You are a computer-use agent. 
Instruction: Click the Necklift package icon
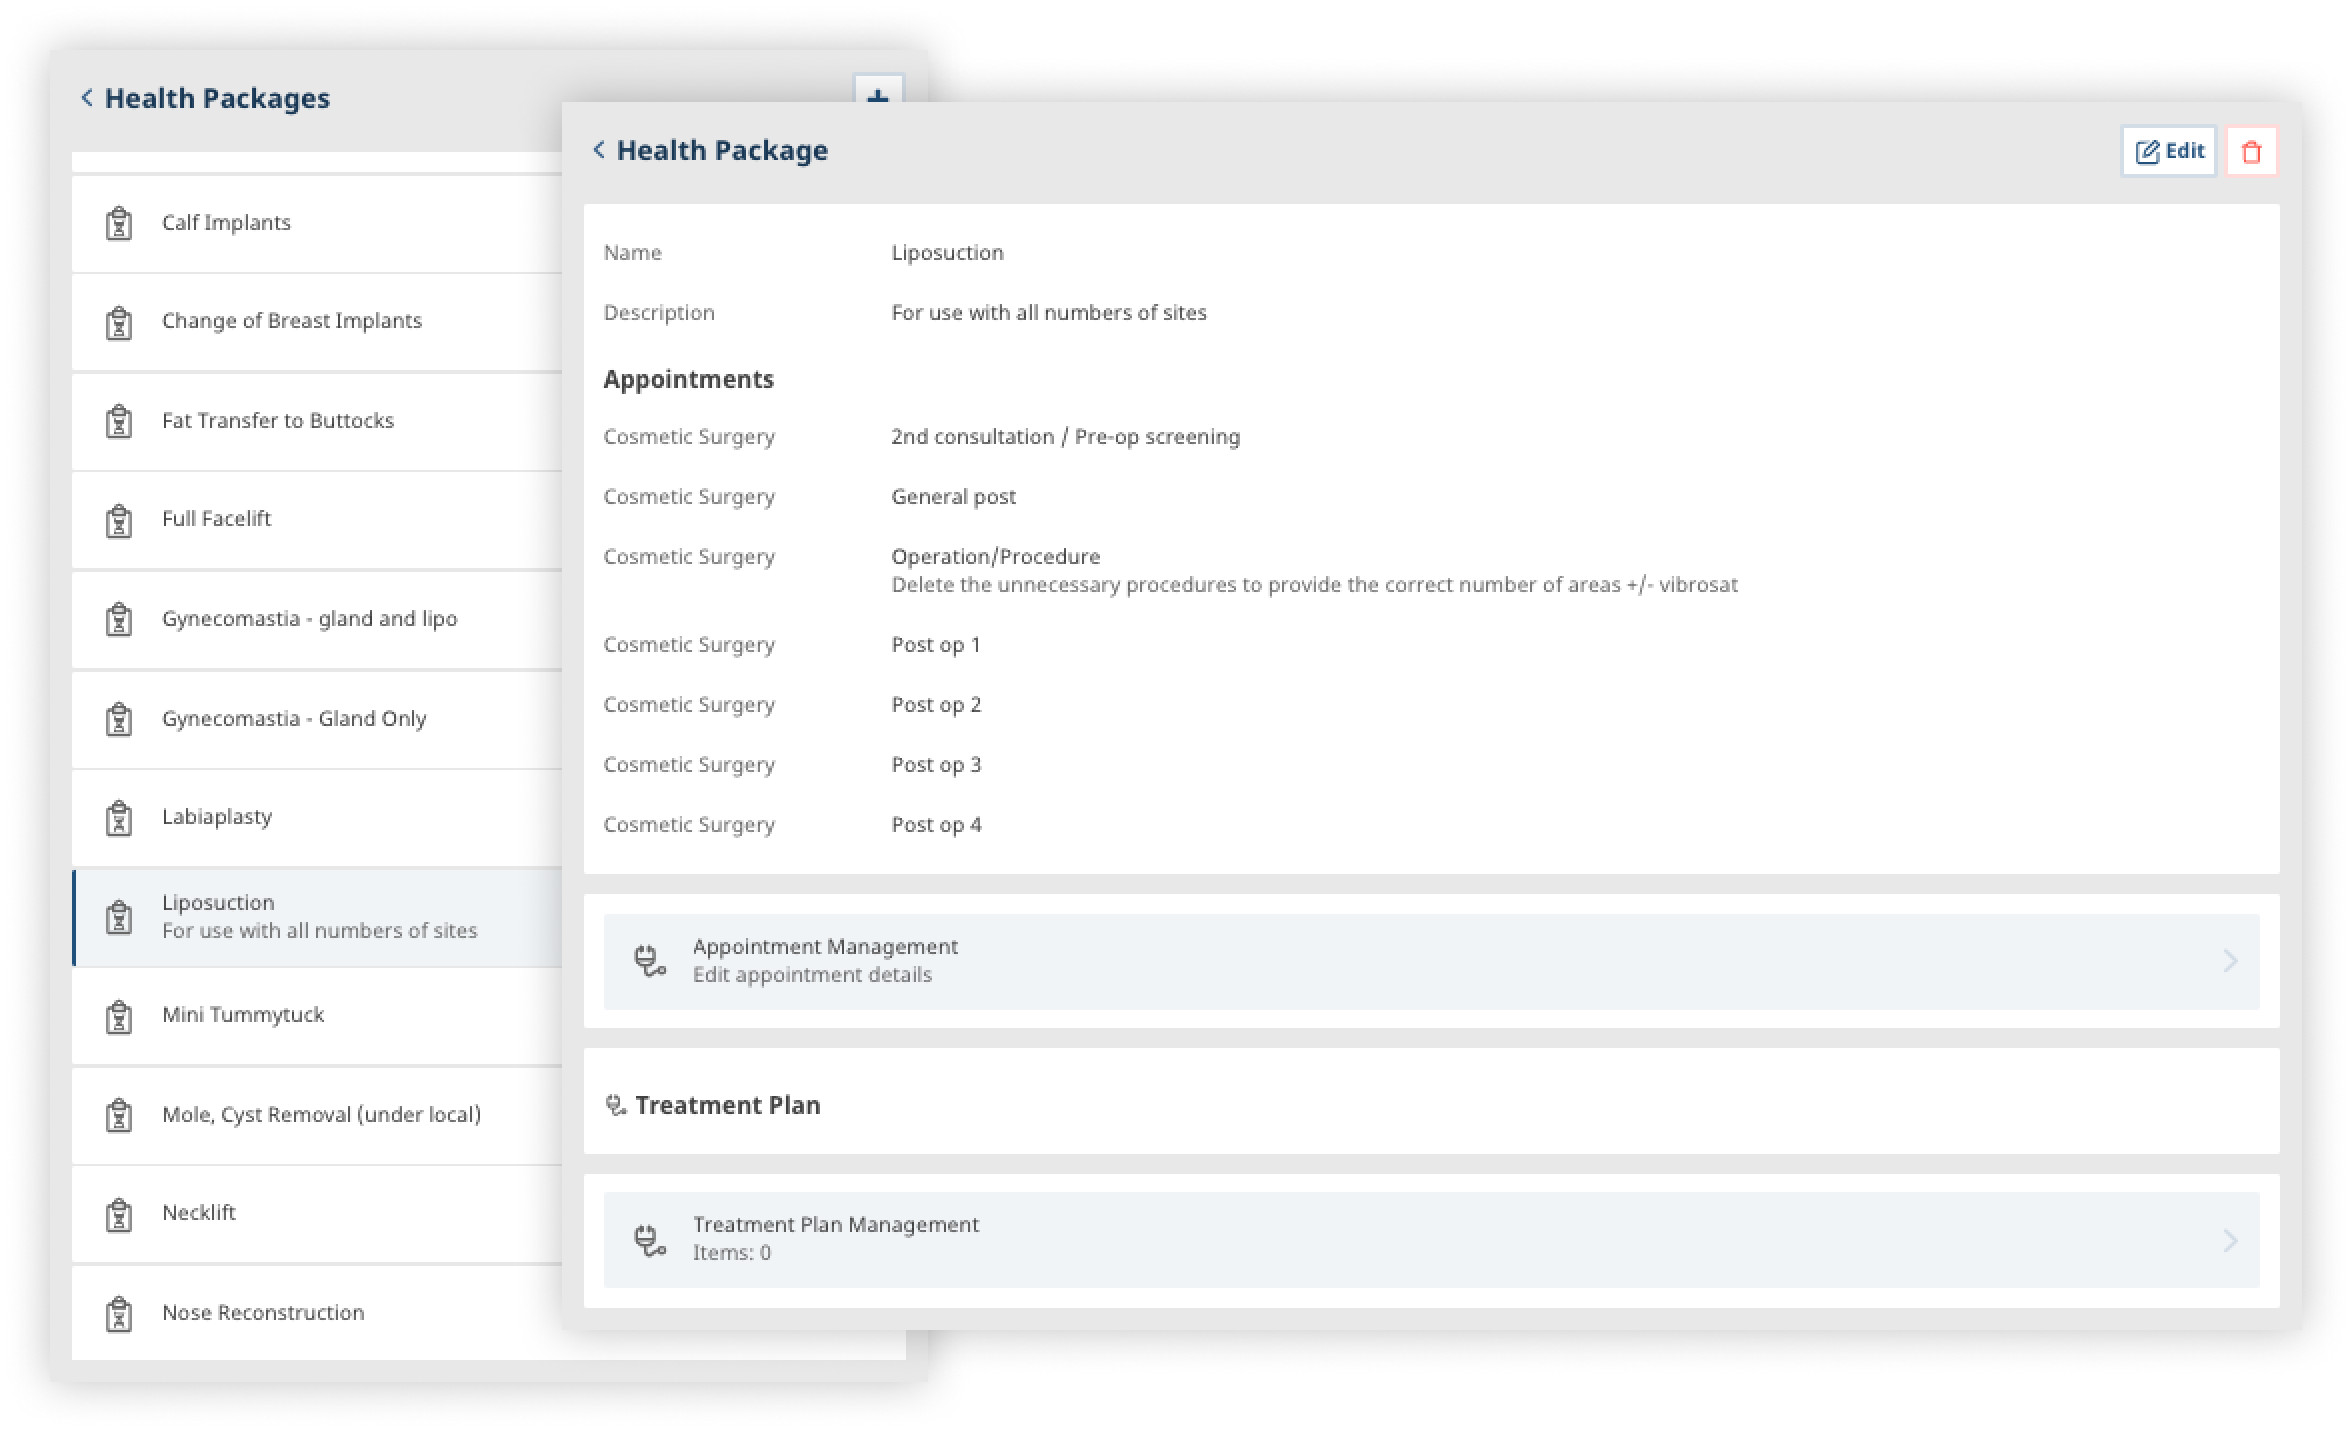[x=119, y=1212]
